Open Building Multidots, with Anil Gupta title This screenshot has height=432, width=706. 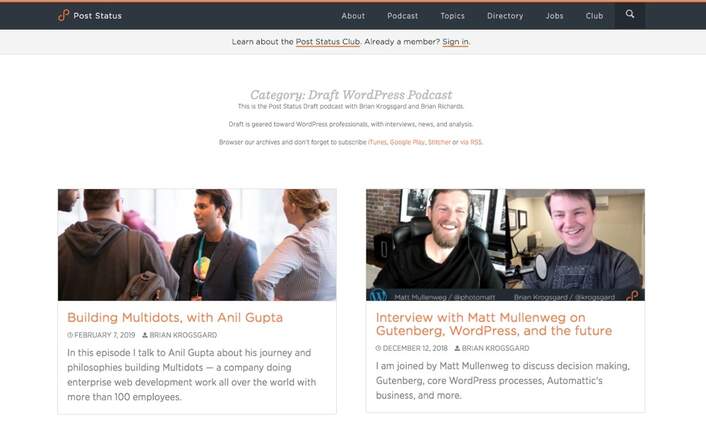coord(175,318)
